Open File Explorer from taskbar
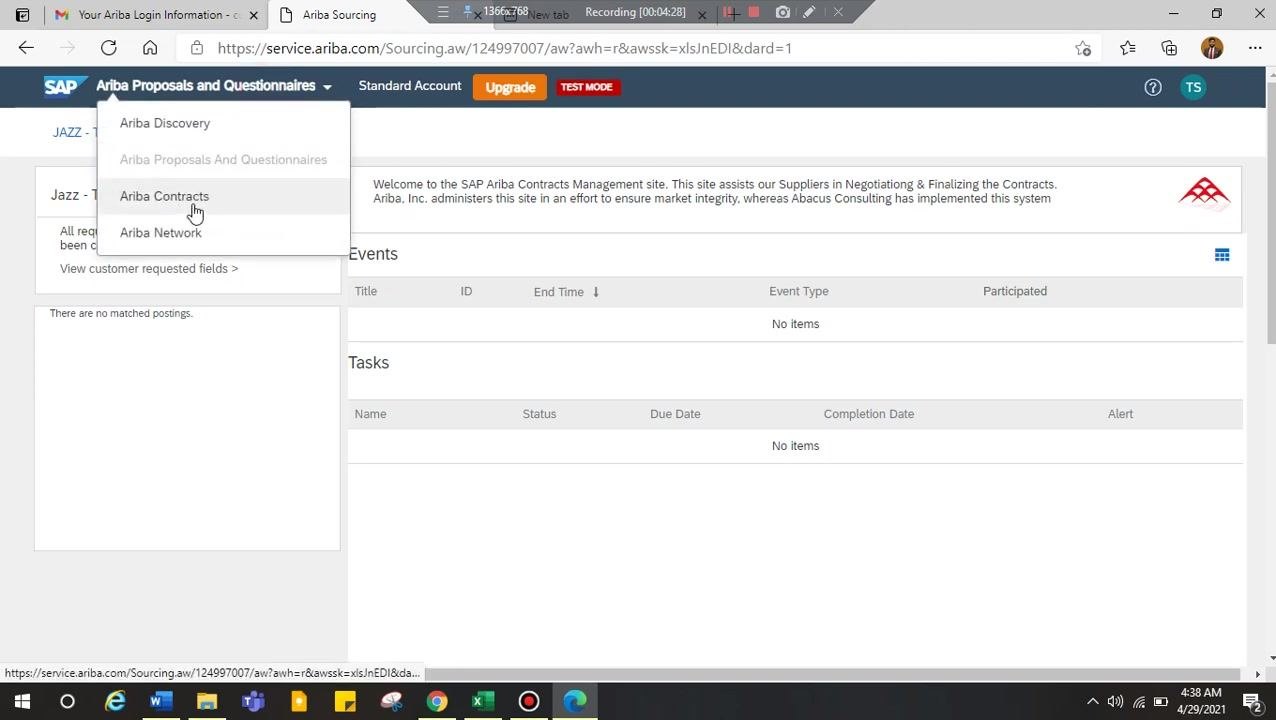 click(x=207, y=701)
